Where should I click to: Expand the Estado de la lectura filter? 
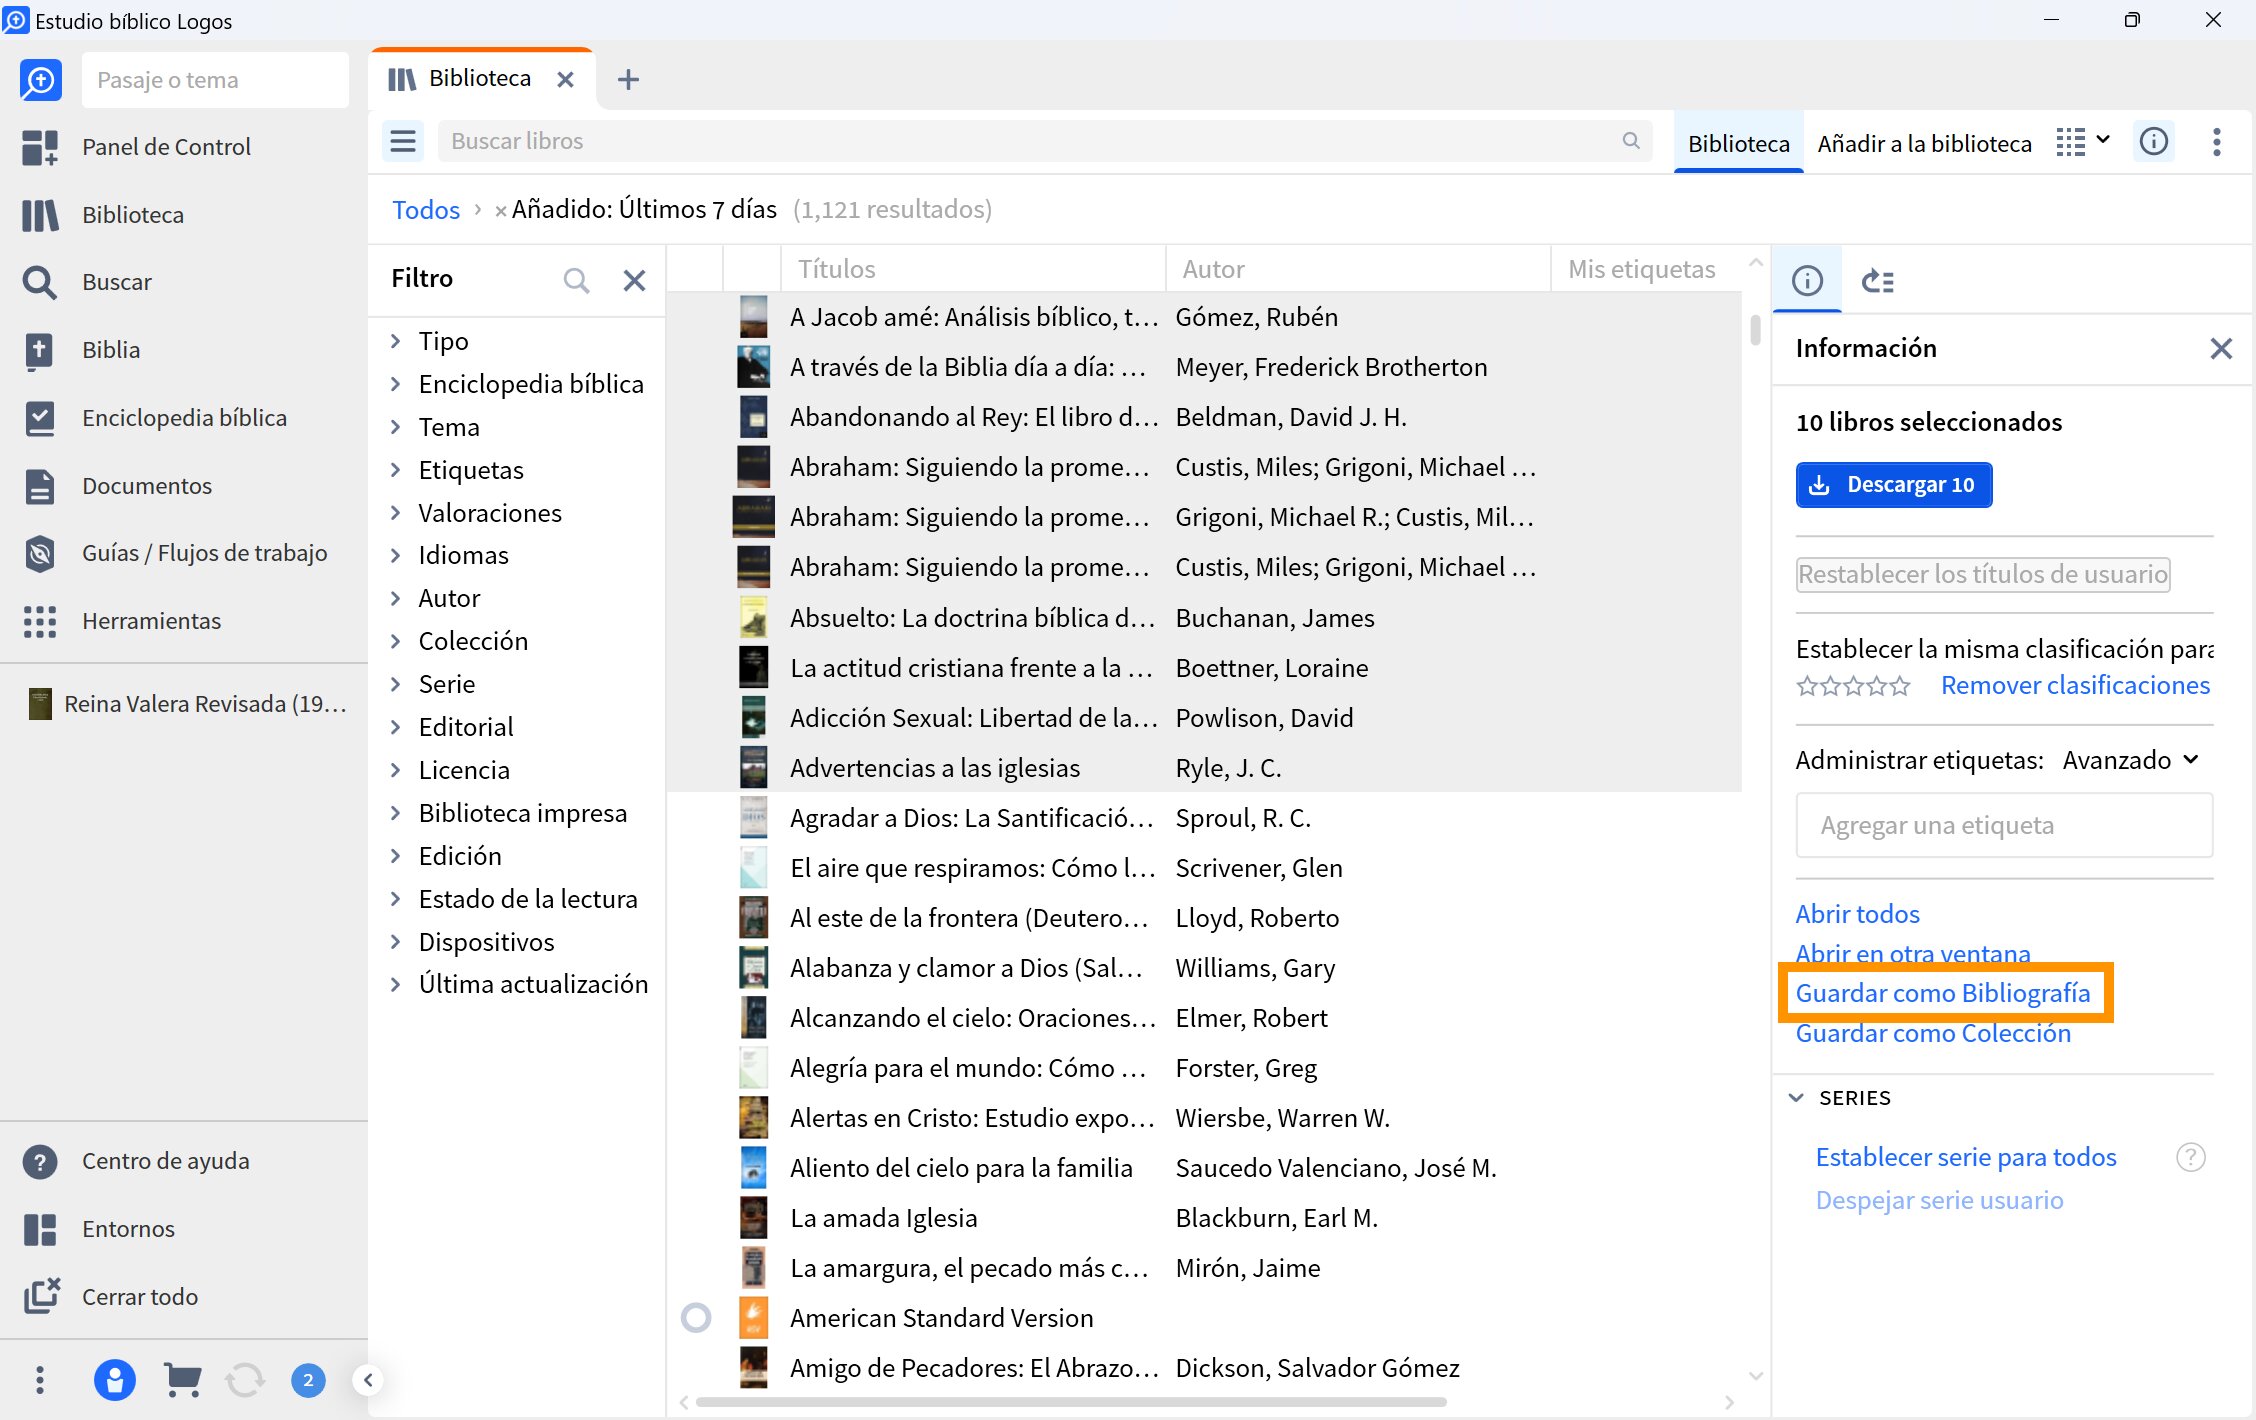396,899
